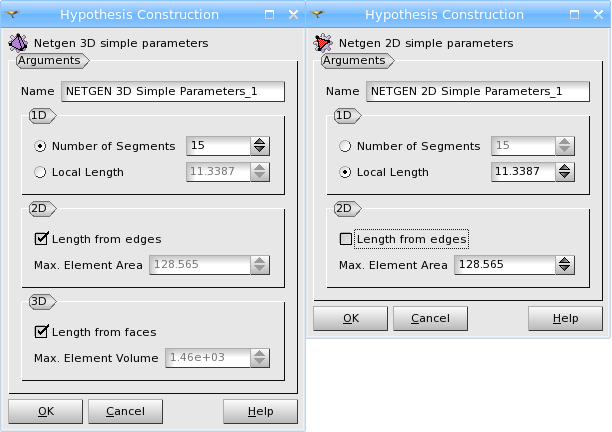Select Local Length radio in 2D dialog
Screen dimensions: 612x432
345,172
